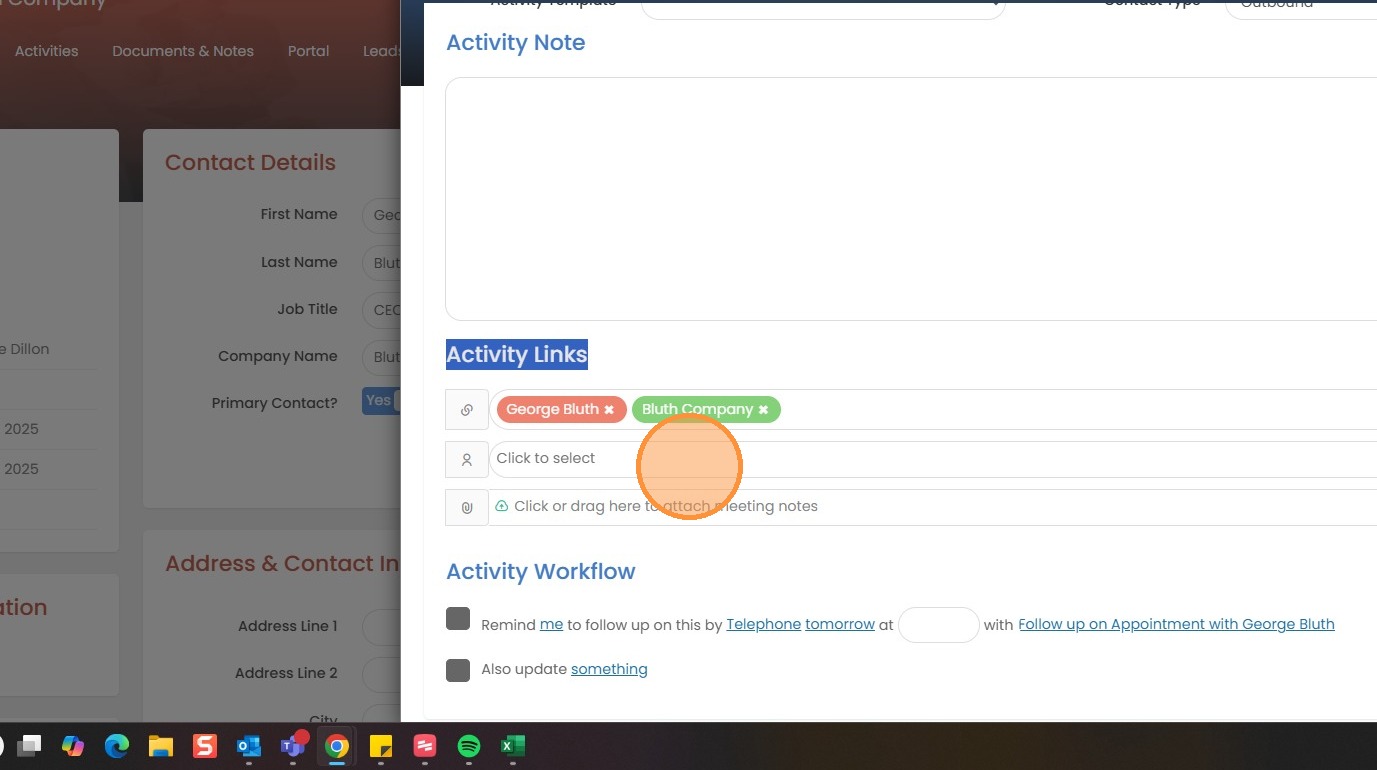Toggle the Primary Contact Yes switch

pyautogui.click(x=381, y=401)
